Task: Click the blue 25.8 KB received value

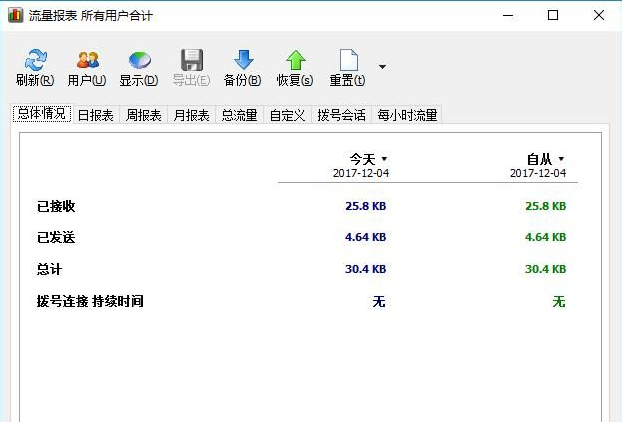Action: (x=365, y=206)
